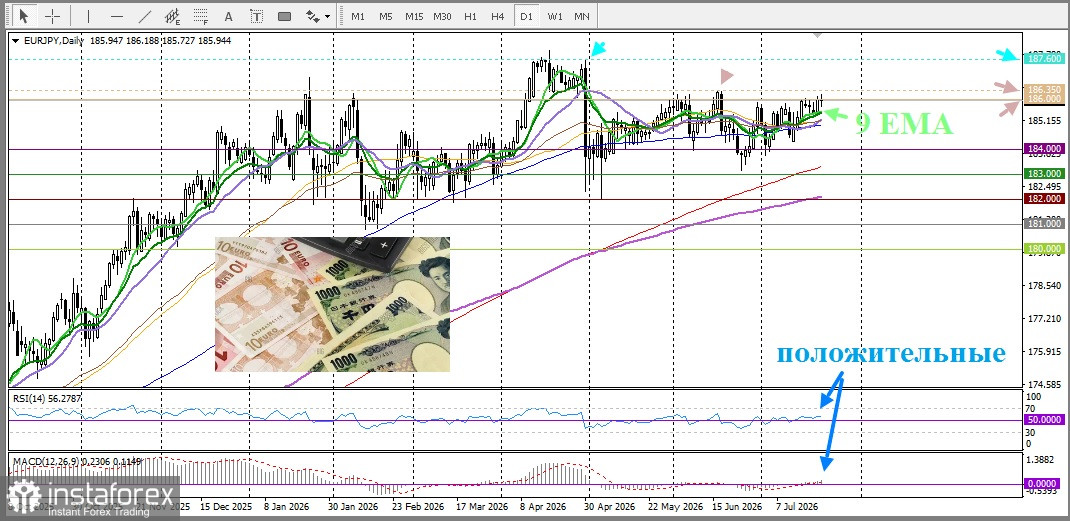Click the 177.210 price scale value
Image resolution: width=1070 pixels, height=521 pixels.
click(1043, 318)
